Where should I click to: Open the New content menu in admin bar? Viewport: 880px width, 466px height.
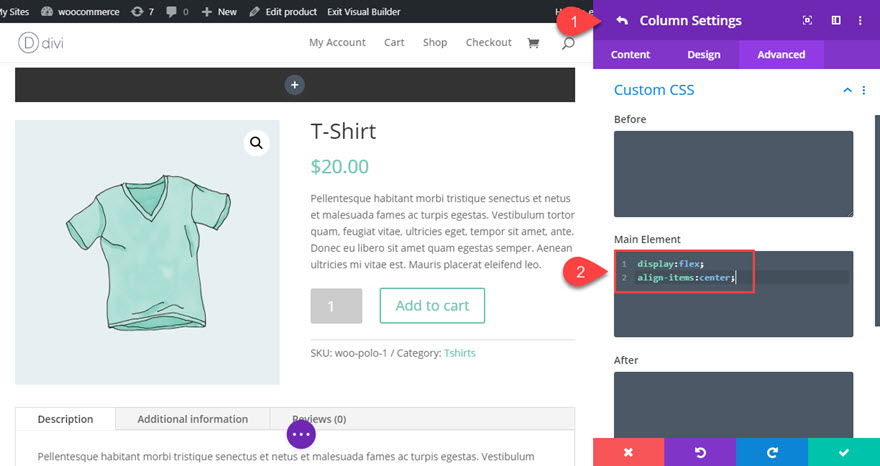[219, 11]
